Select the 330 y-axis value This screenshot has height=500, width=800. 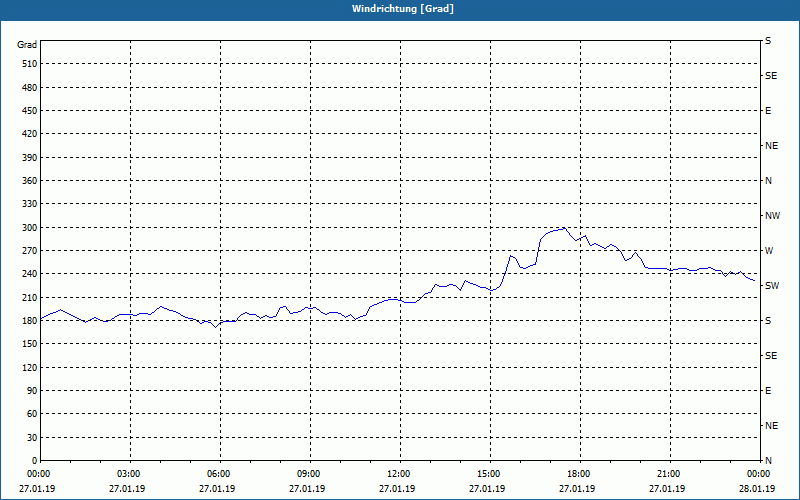click(30, 204)
